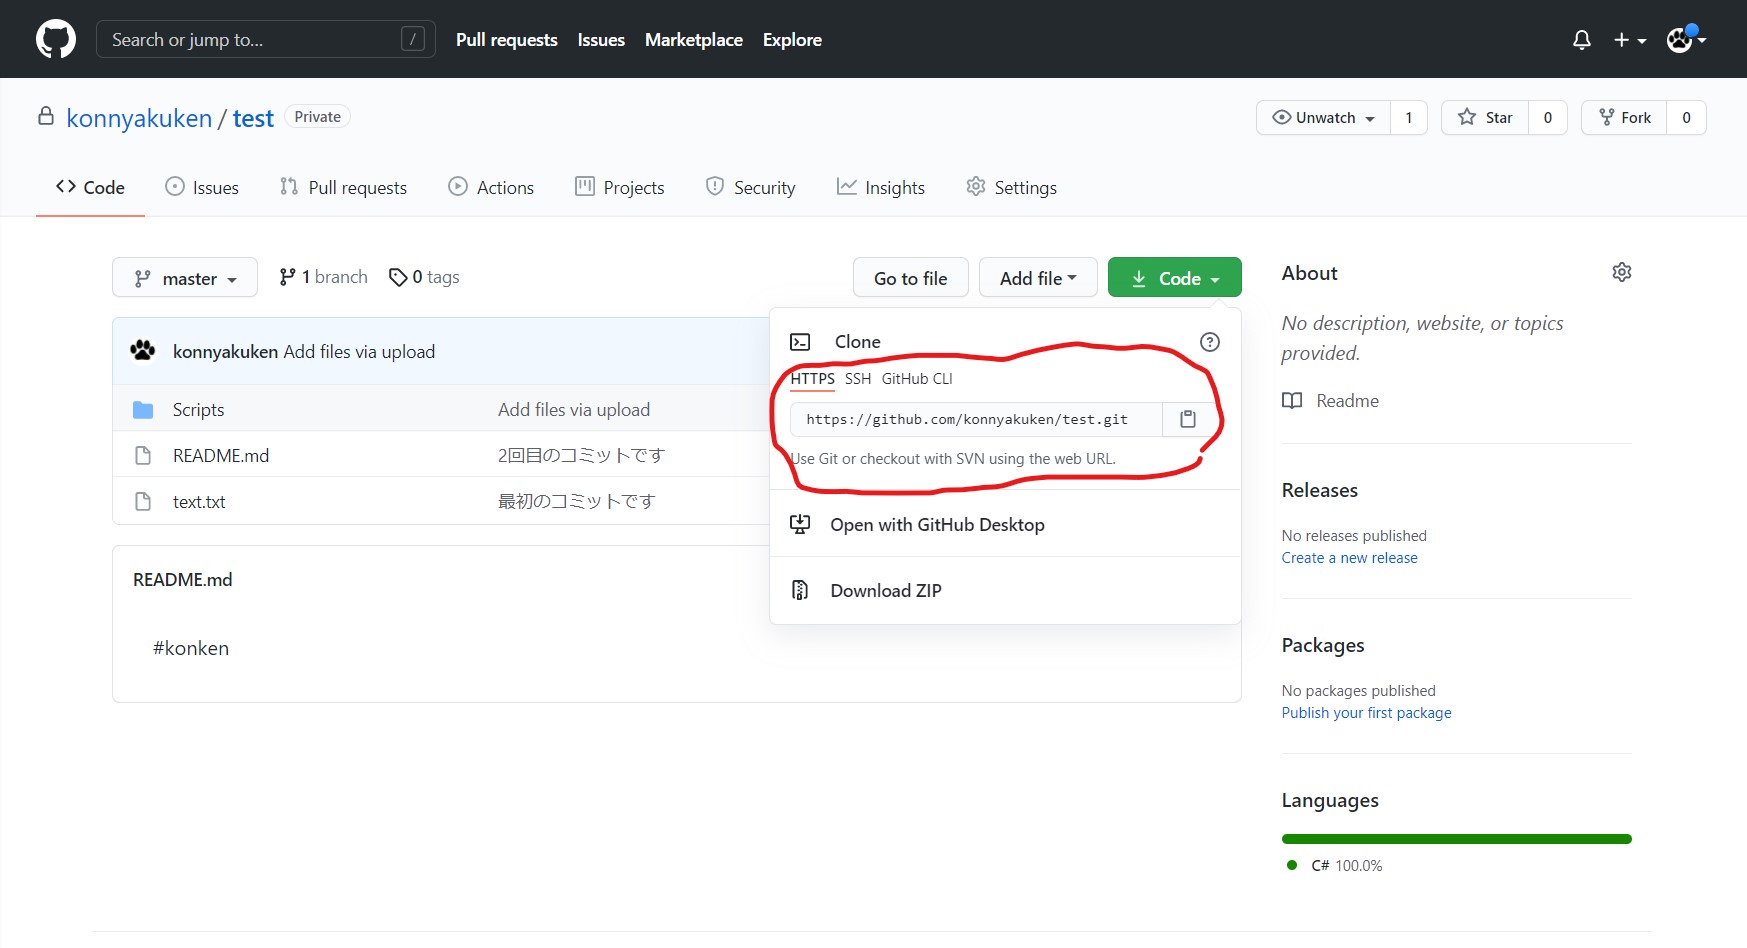Open the master branch selector
This screenshot has height=948, width=1747.
tap(185, 277)
